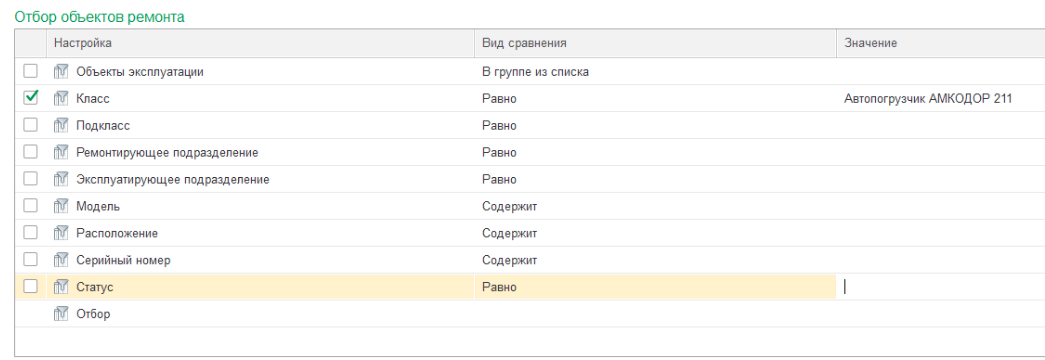Select the Объекты эксплуатации setting name
The image size is (1045, 360).
click(x=140, y=72)
